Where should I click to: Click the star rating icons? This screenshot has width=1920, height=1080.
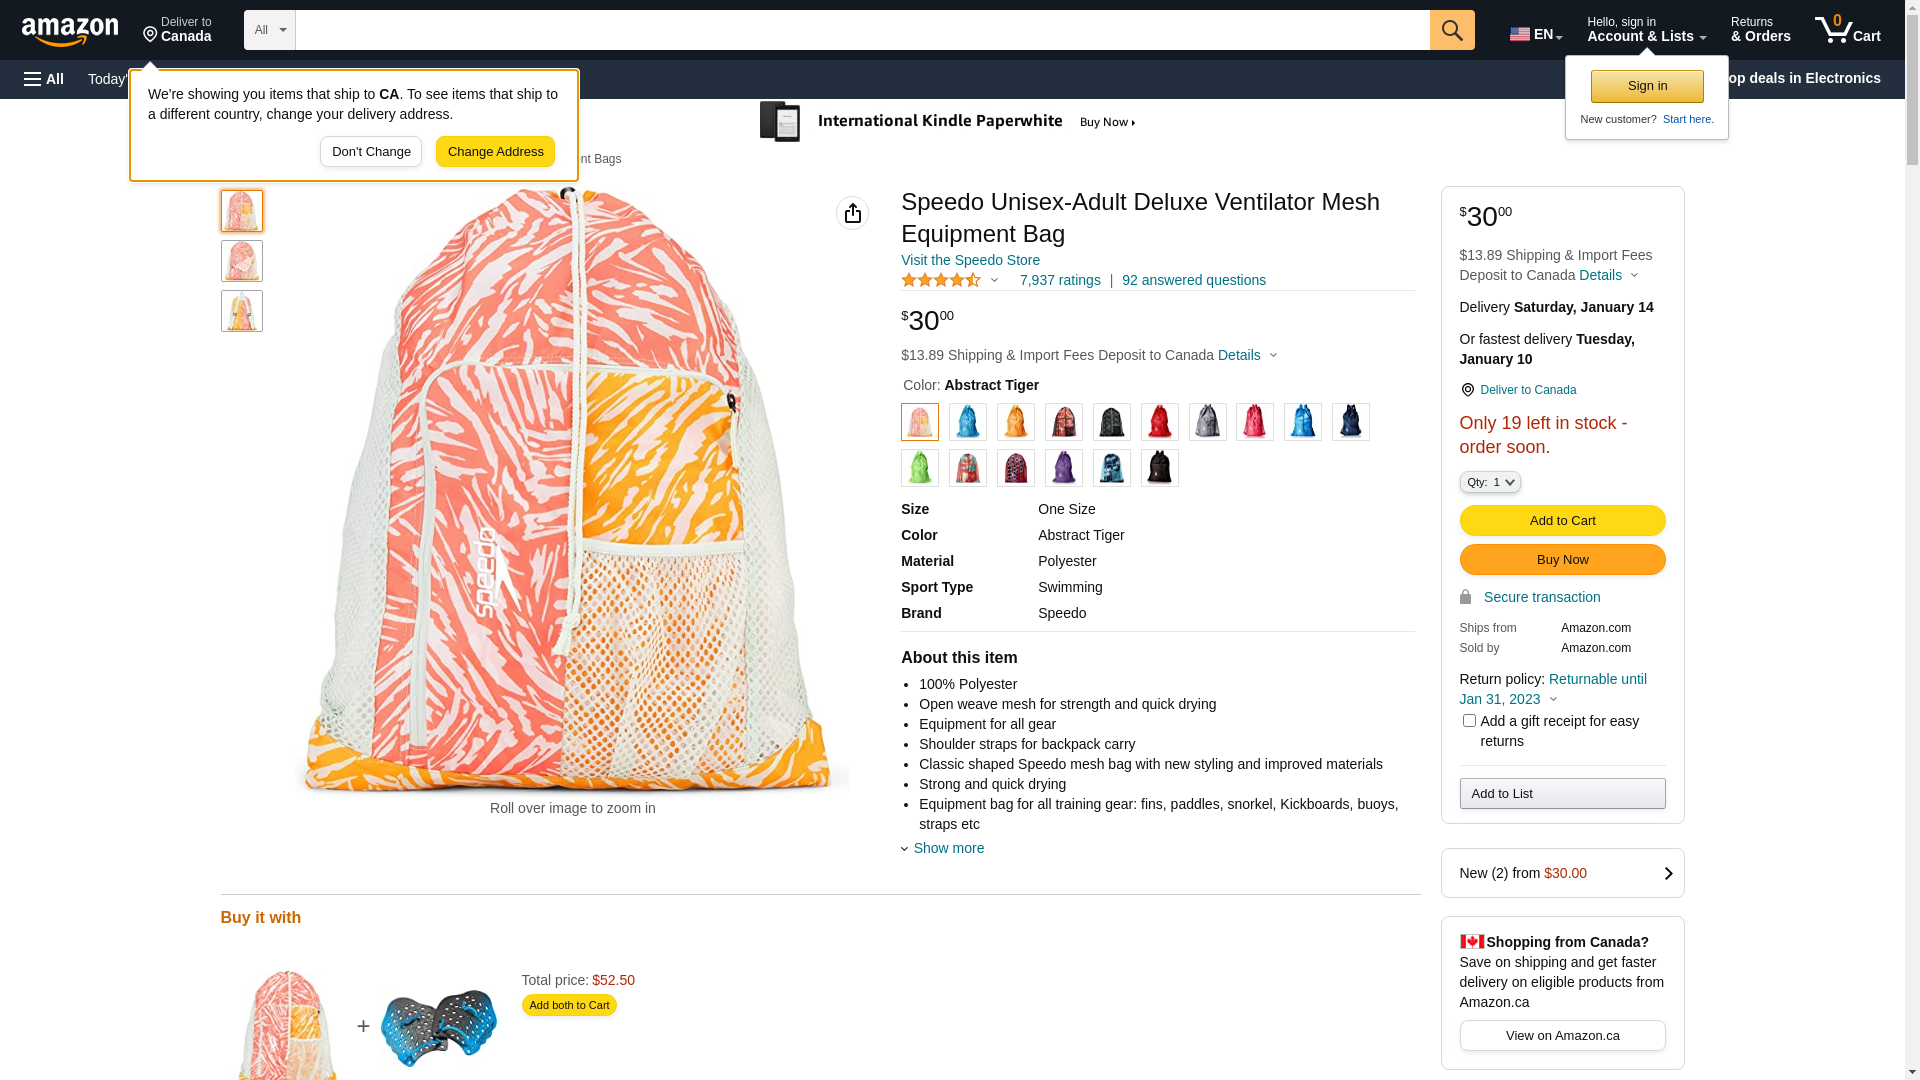pos(941,281)
